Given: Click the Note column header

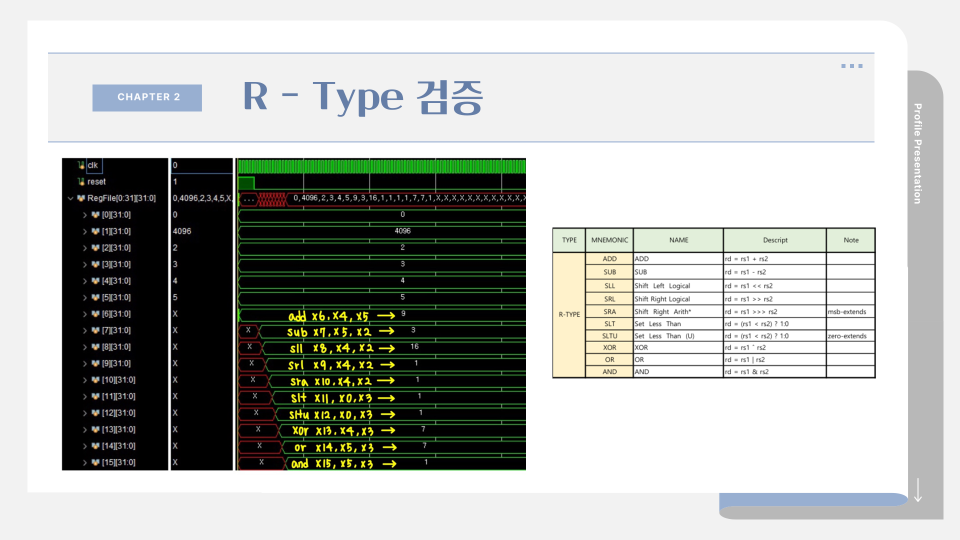Looking at the screenshot, I should (x=851, y=240).
